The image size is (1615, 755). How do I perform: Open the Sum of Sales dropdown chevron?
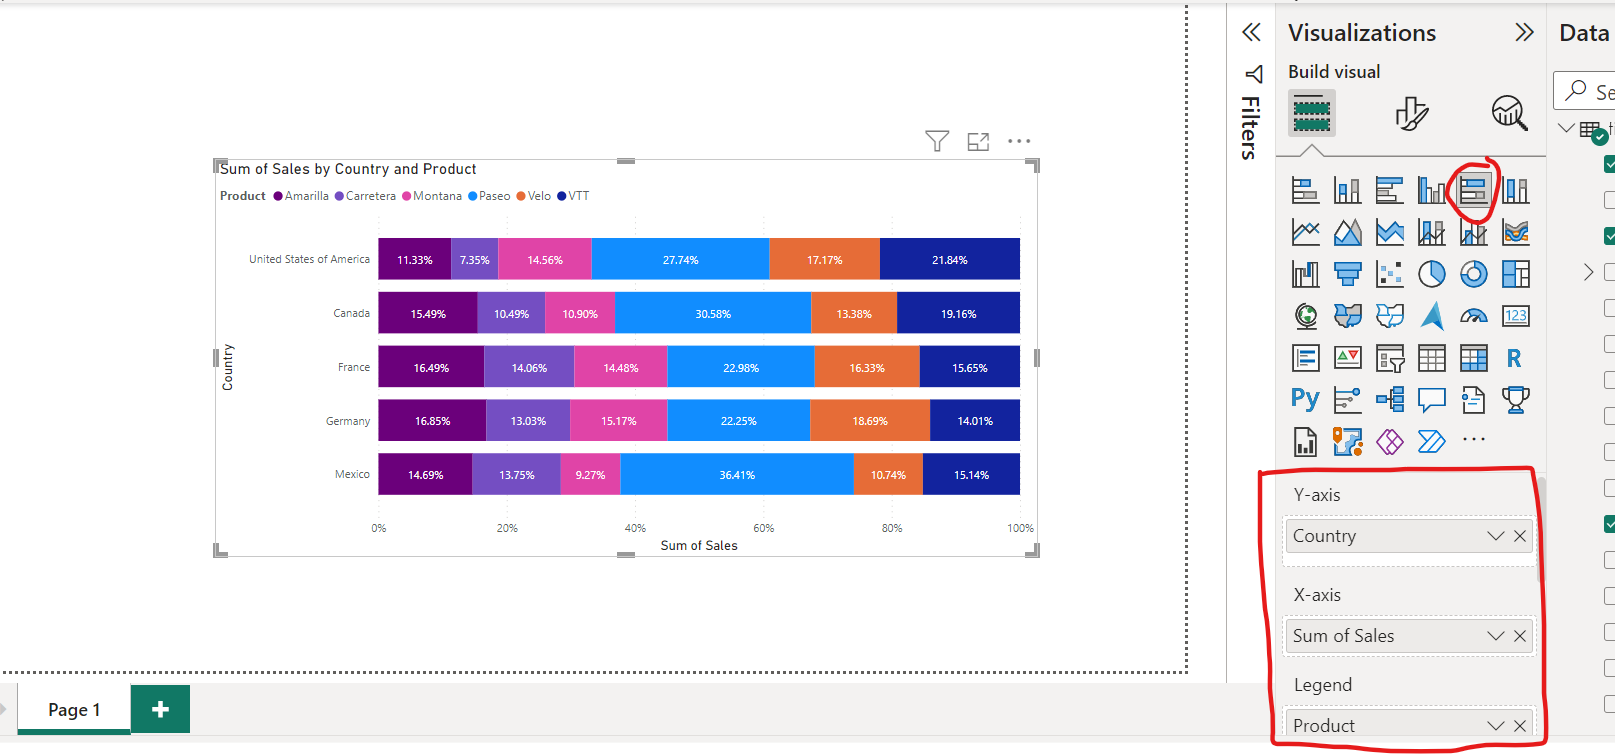1496,636
